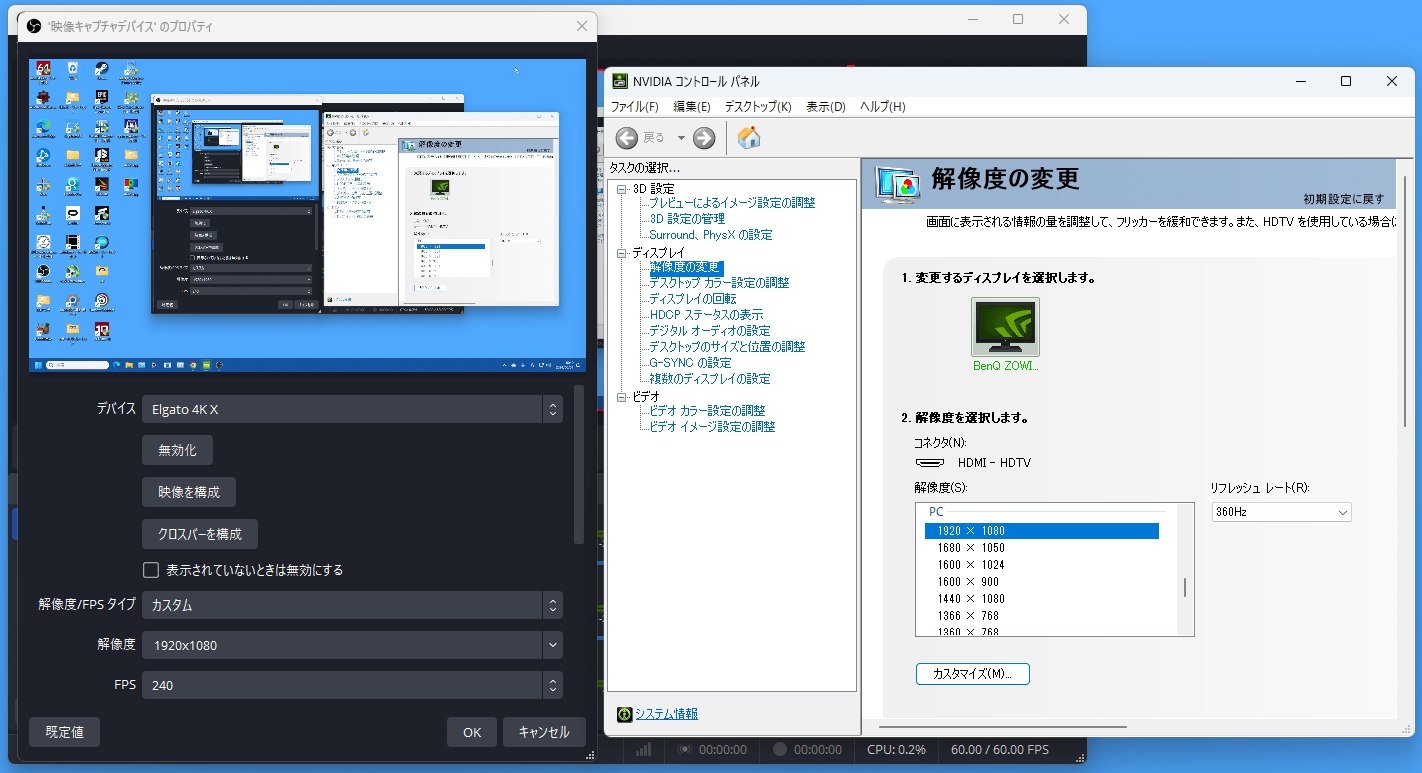Click the カスタマイズ(M)... button
The width and height of the screenshot is (1422, 773).
973,674
